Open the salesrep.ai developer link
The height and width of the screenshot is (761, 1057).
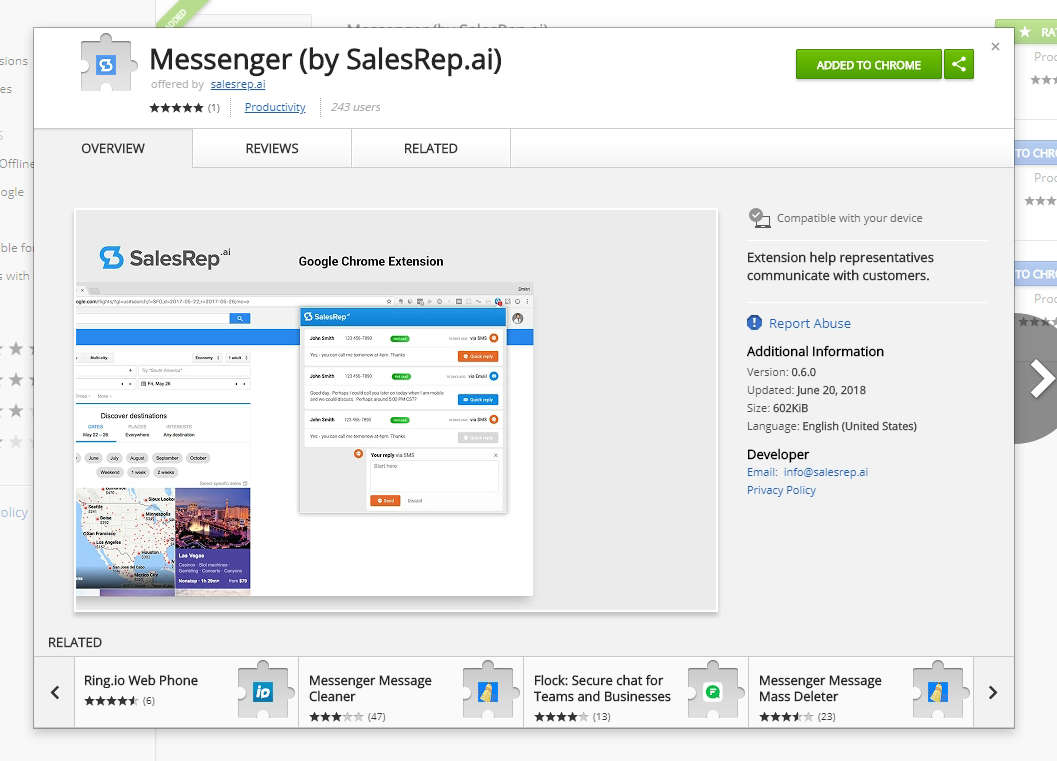tap(238, 84)
